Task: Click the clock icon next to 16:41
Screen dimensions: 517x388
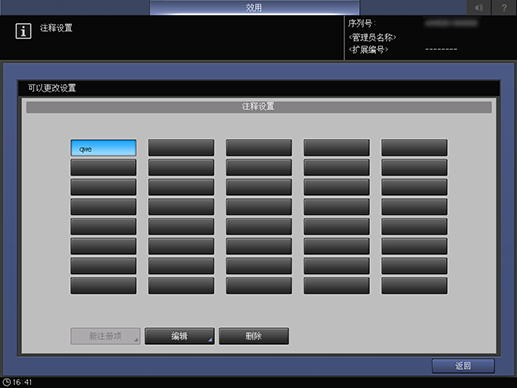Action: click(x=7, y=382)
